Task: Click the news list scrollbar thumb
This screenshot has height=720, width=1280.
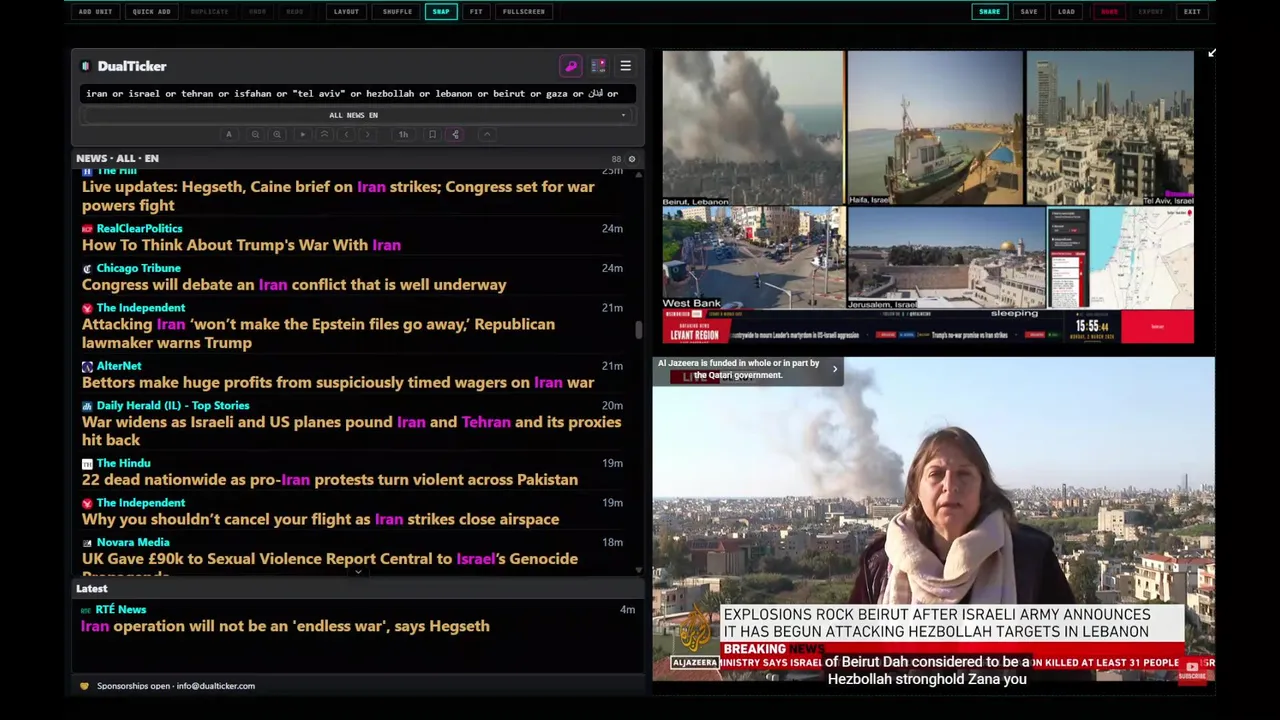Action: point(639,330)
